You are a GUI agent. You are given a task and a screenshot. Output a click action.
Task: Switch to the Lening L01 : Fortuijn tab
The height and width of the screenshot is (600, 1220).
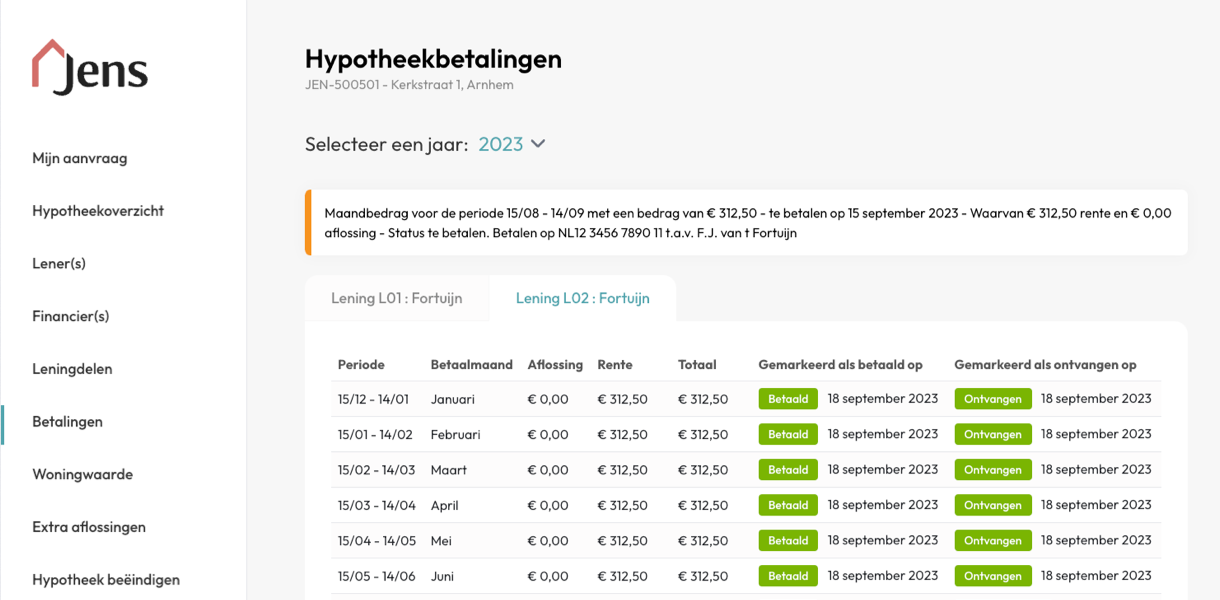click(x=397, y=297)
